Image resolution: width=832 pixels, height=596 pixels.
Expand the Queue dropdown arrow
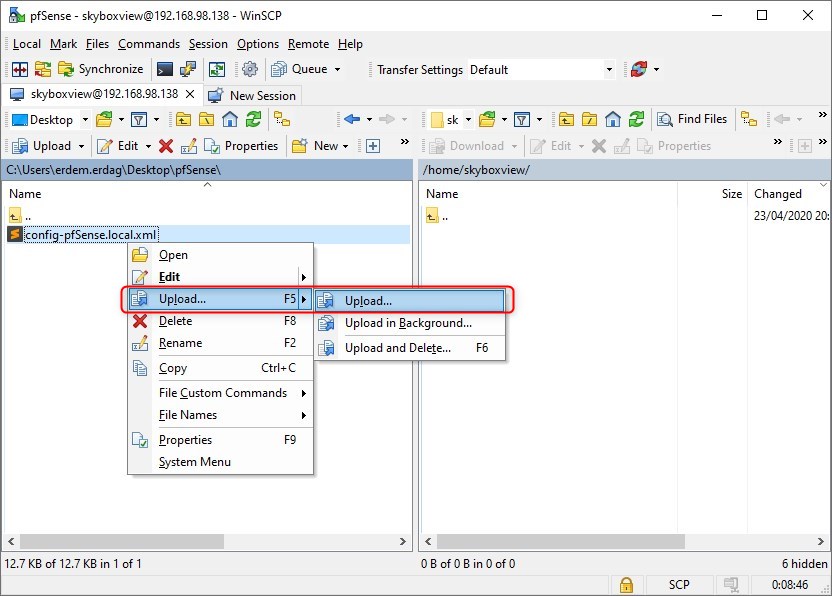point(337,69)
